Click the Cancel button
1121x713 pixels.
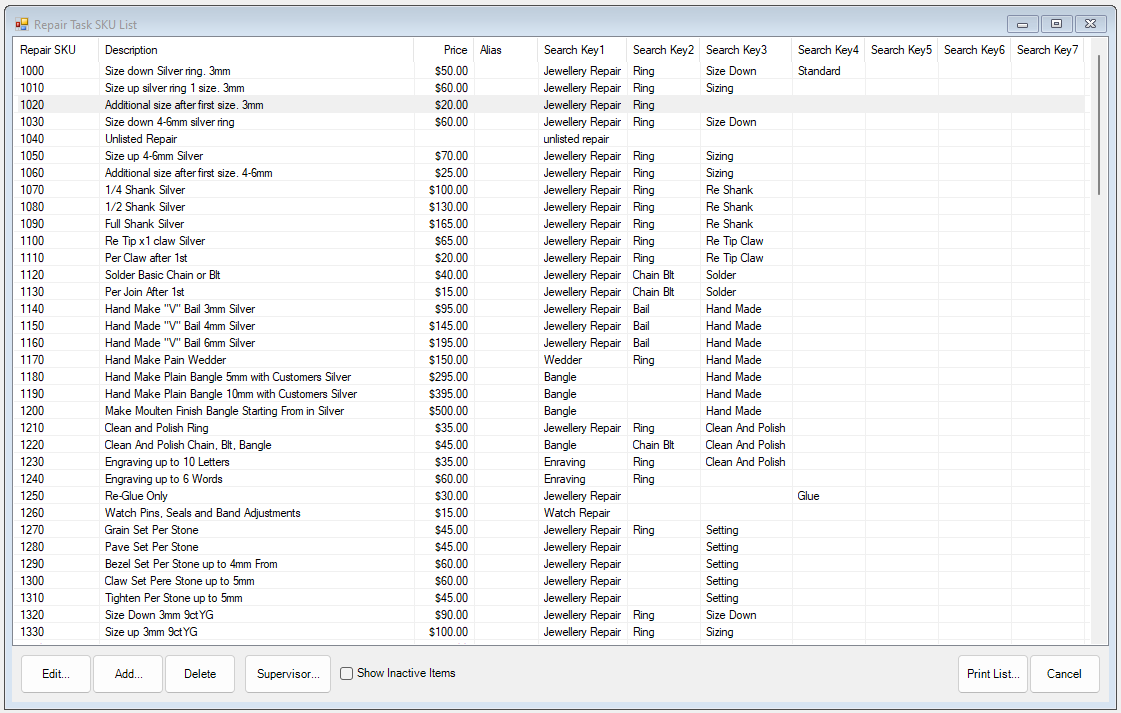pyautogui.click(x=1064, y=673)
